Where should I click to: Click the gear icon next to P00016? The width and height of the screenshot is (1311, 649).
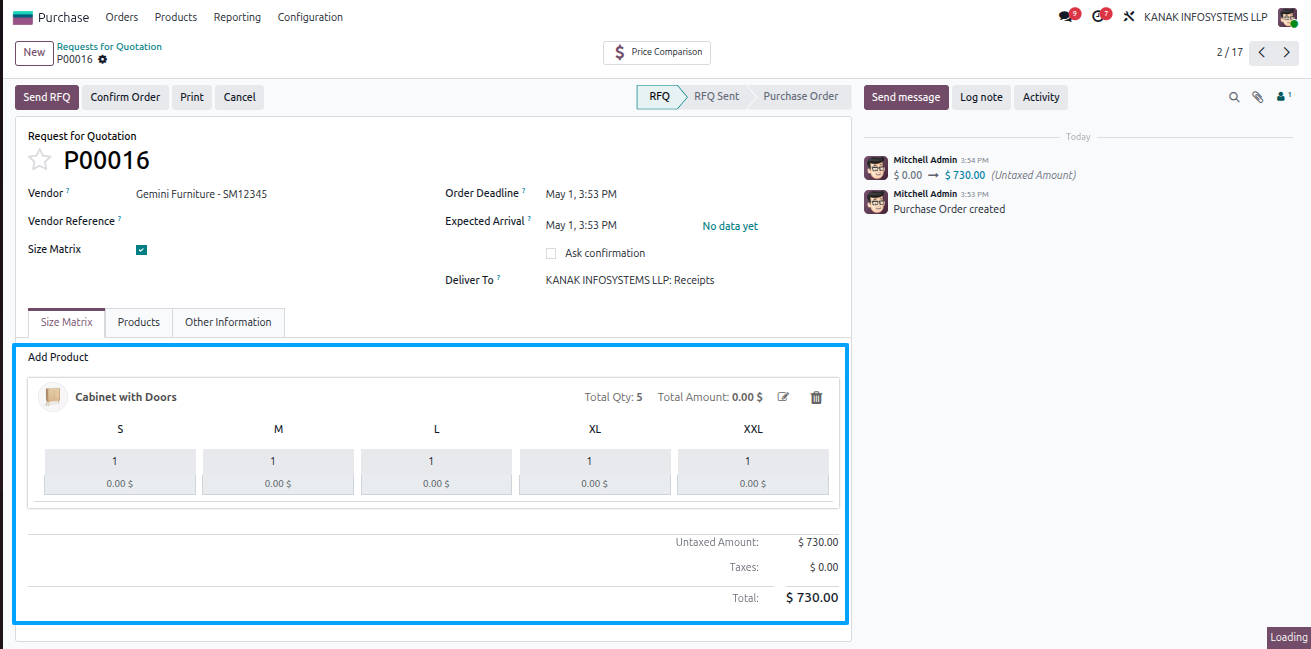[x=102, y=60]
